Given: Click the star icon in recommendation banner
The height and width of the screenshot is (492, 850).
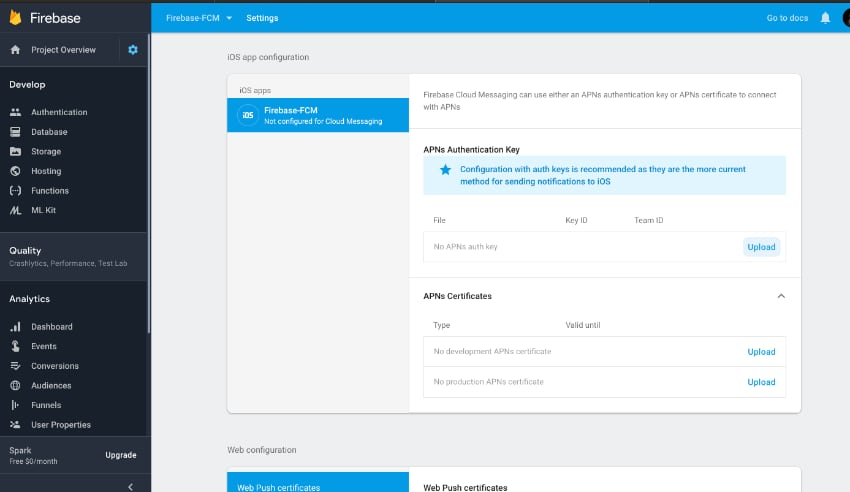Looking at the screenshot, I should pos(445,170).
